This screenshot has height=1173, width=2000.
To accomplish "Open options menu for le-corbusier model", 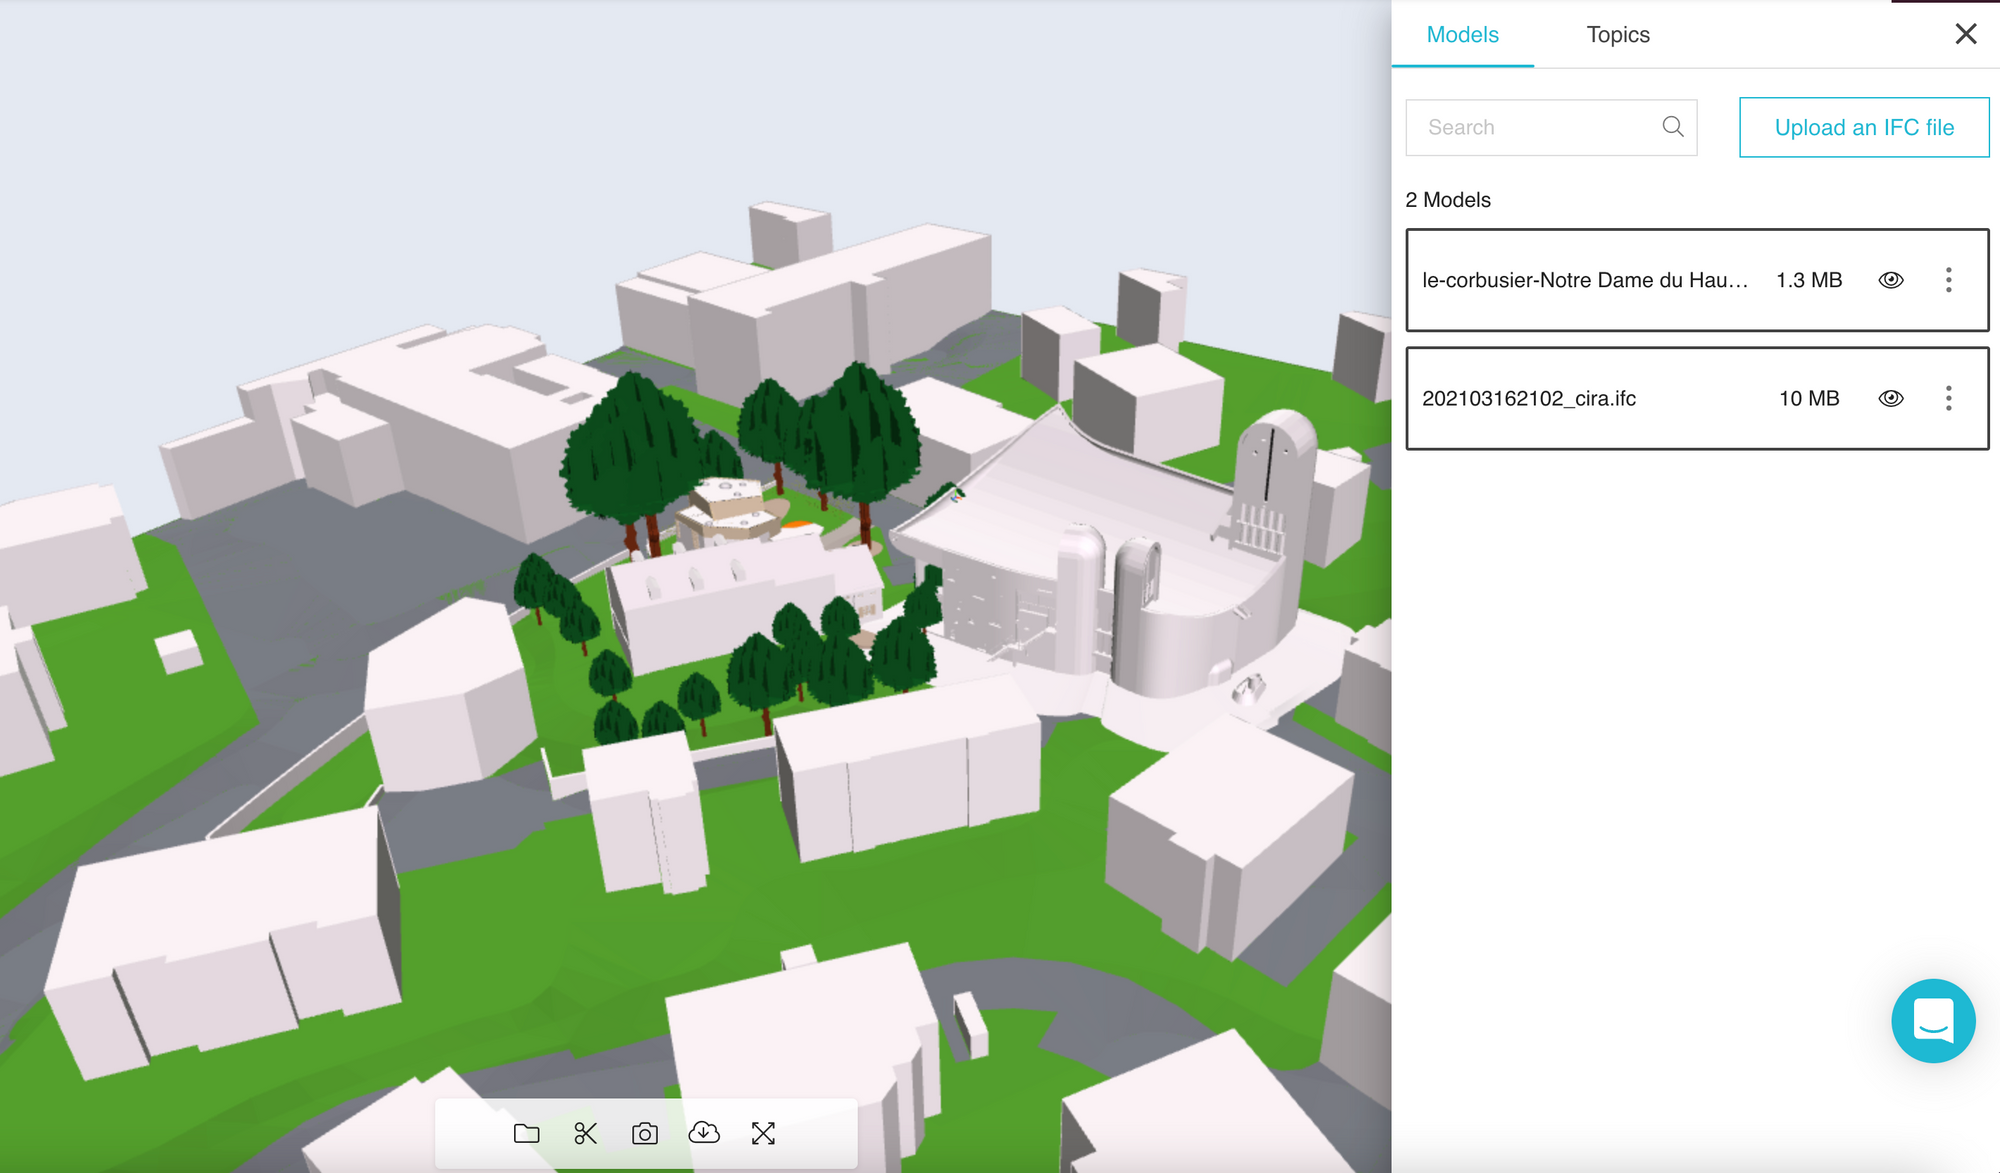I will coord(1948,280).
